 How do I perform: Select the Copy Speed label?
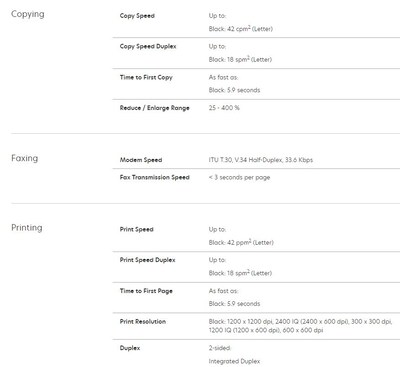click(137, 16)
